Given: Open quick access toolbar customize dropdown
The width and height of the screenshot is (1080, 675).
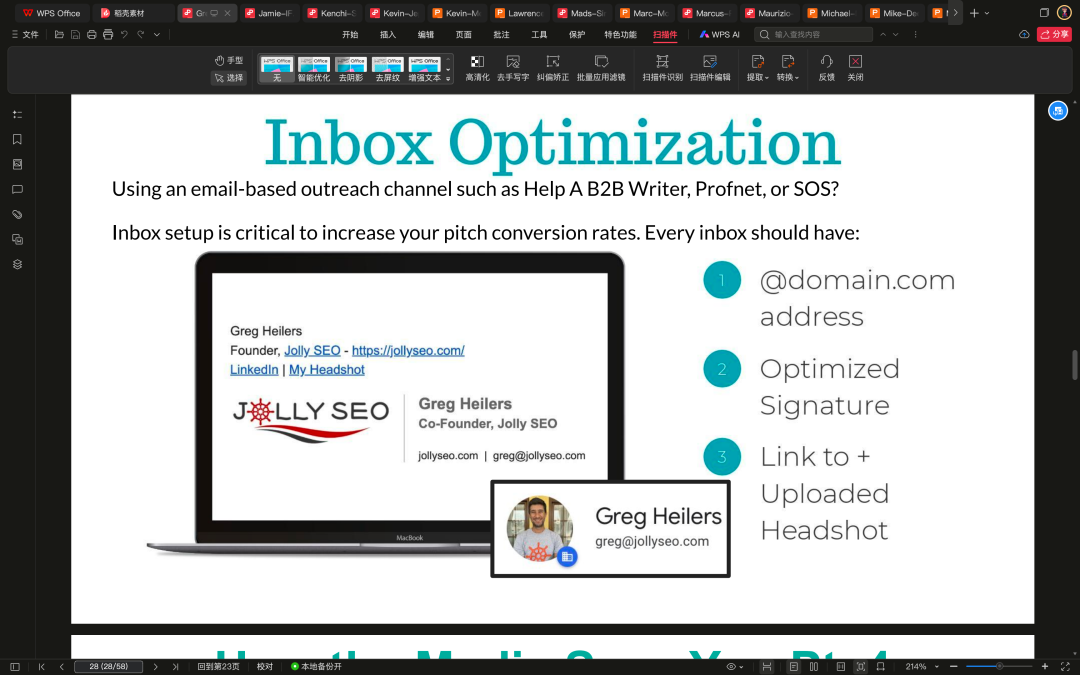Looking at the screenshot, I should (157, 34).
